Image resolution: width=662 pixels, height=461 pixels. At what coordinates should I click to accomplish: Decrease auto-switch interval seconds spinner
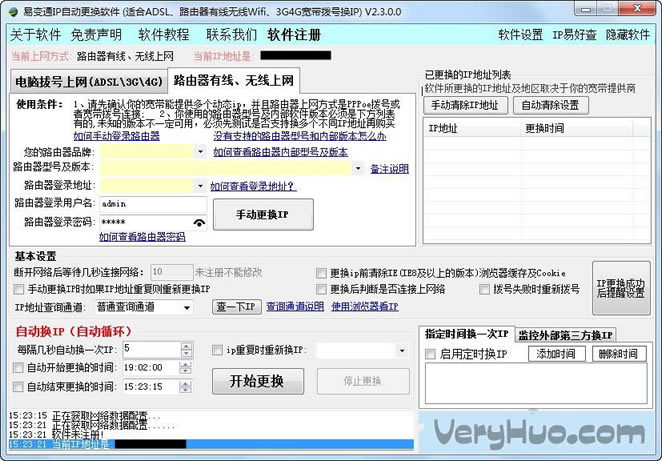tap(186, 354)
